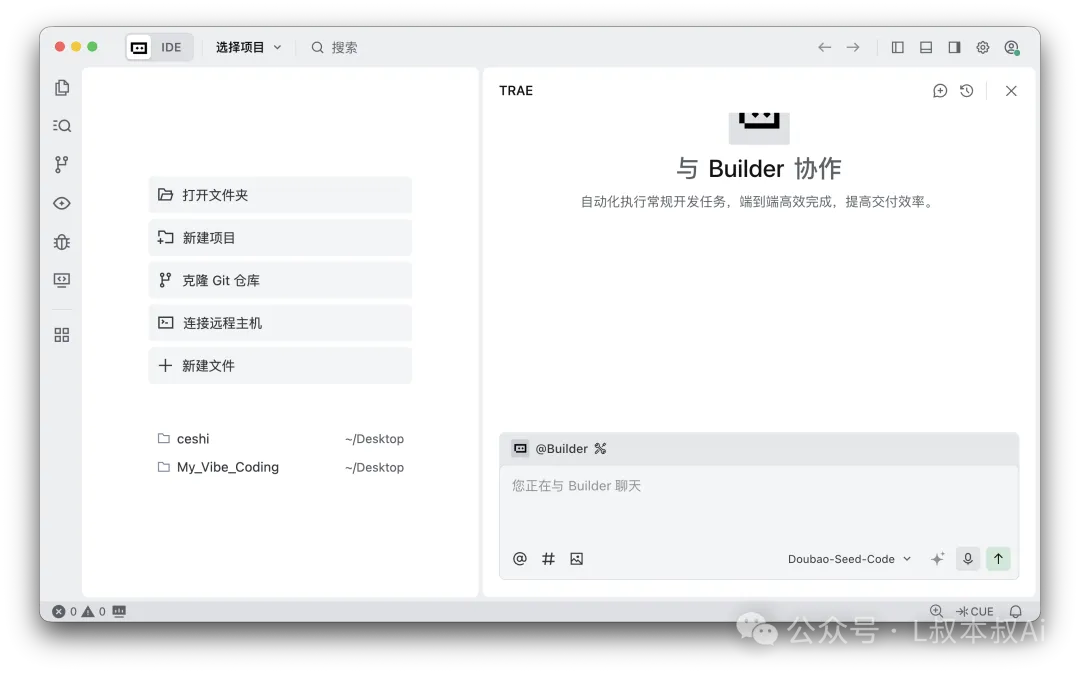Click the 新建文件 button
The height and width of the screenshot is (674, 1080).
click(x=280, y=366)
